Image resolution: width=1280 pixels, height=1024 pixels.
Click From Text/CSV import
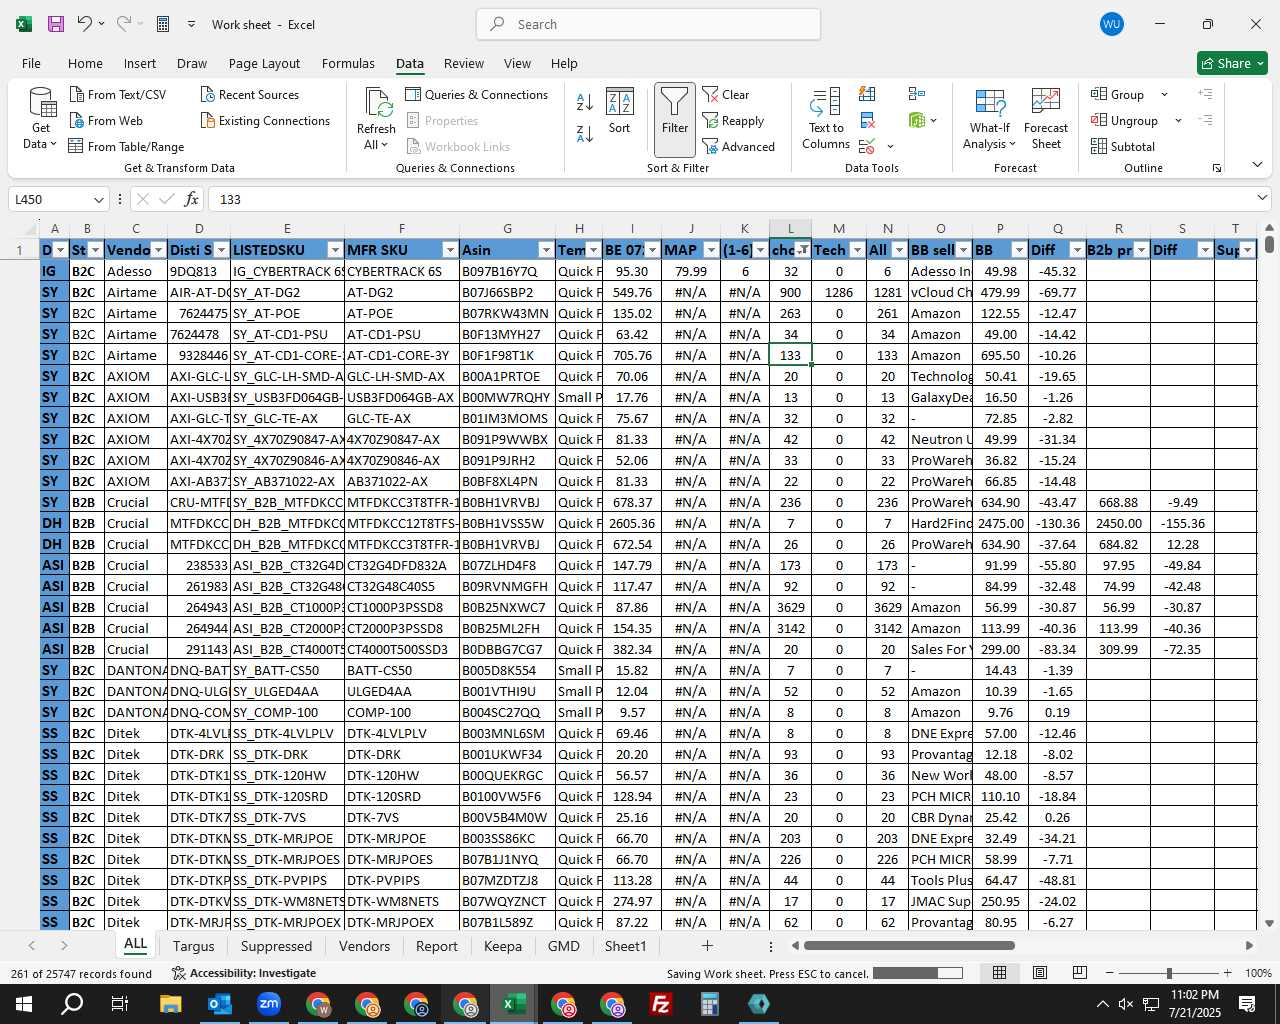tap(118, 94)
